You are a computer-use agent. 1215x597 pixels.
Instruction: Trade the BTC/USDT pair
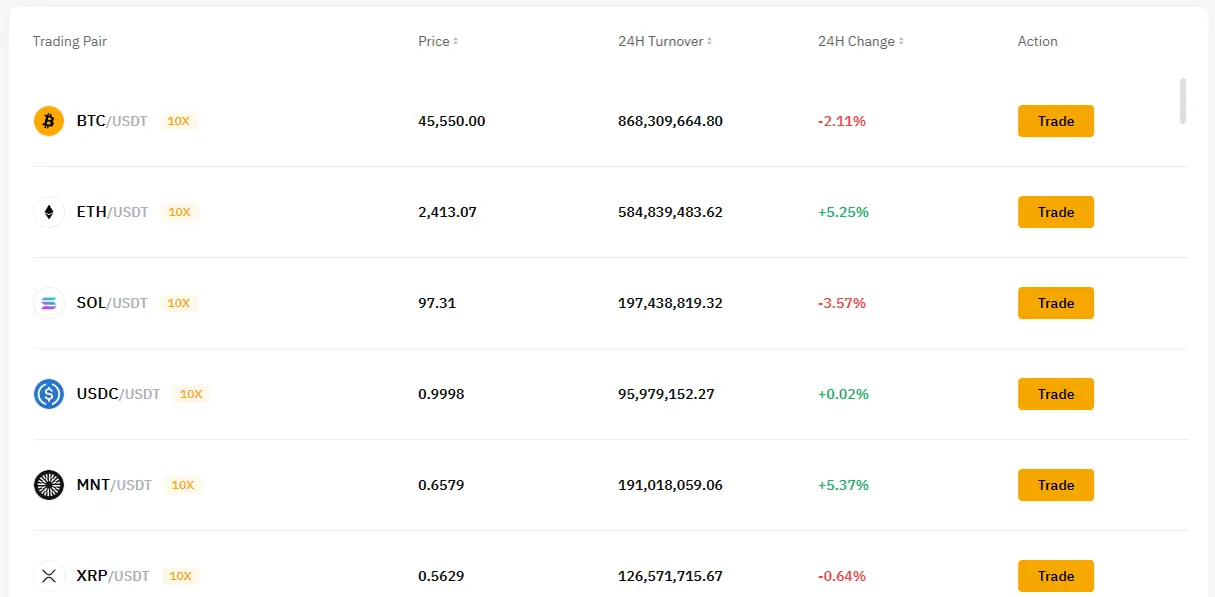(x=1056, y=121)
